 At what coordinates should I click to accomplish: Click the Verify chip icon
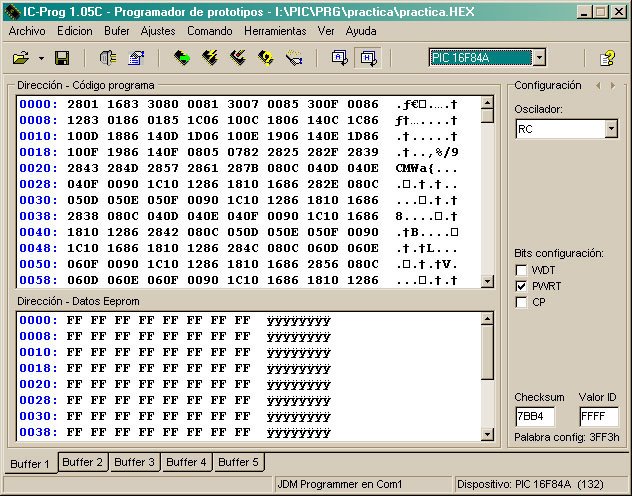point(266,58)
